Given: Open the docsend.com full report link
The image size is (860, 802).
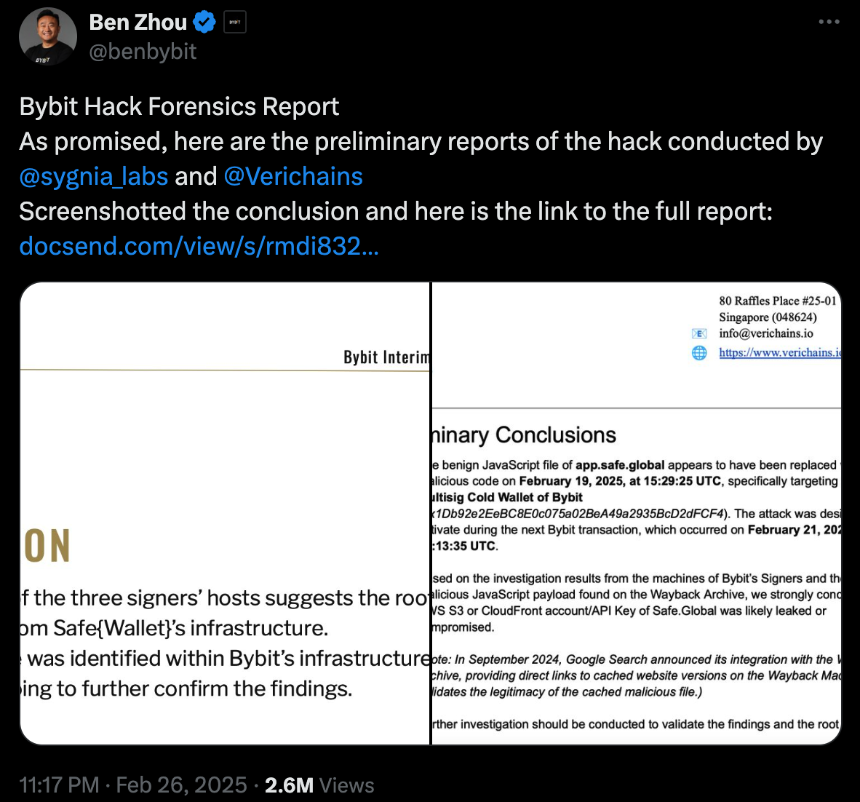Looking at the screenshot, I should point(199,246).
